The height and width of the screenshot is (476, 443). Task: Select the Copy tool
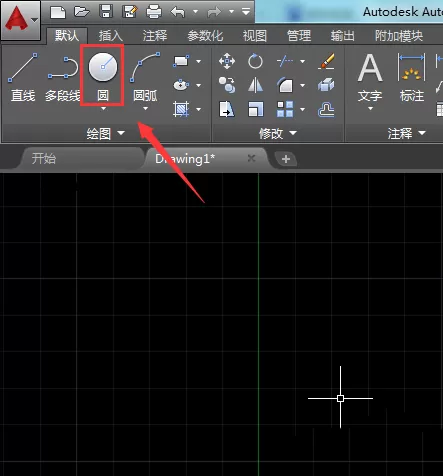(227, 85)
